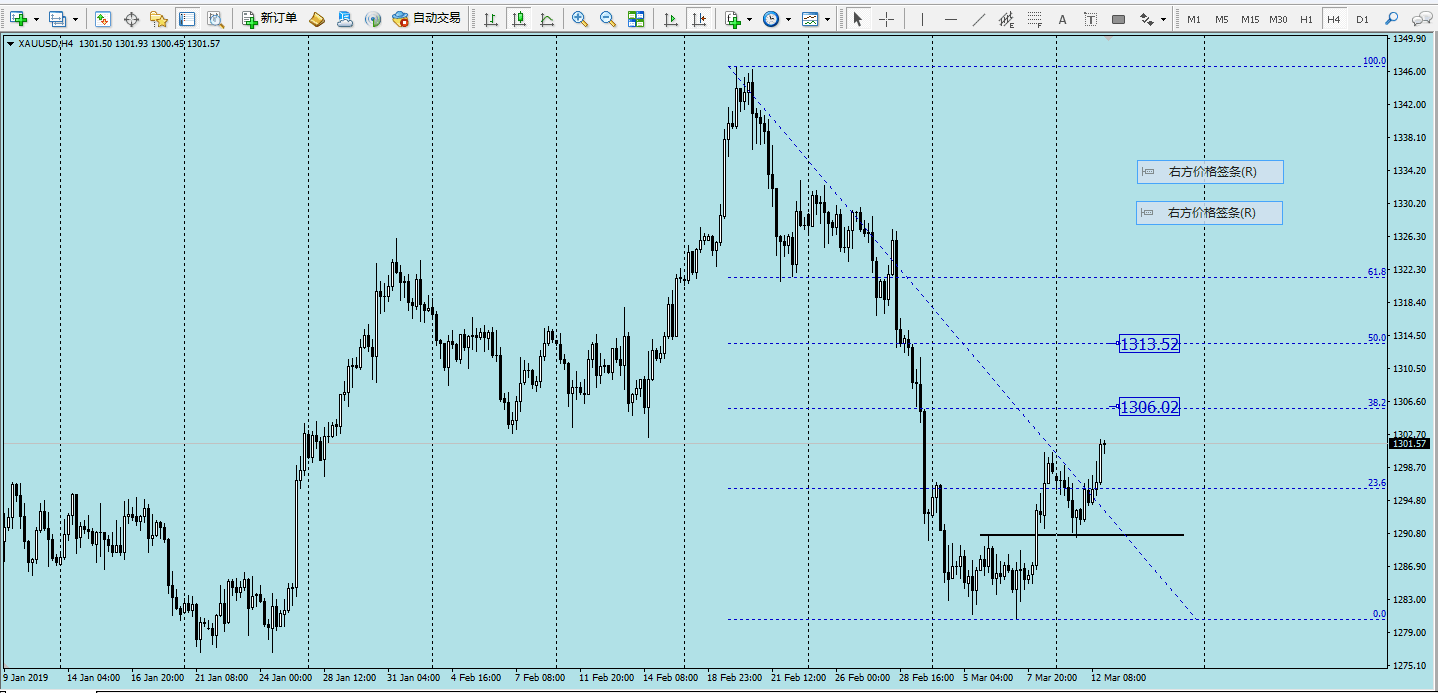Select the standard cursor arrow tool
Viewport: 1438px width, 693px height.
[x=858, y=19]
